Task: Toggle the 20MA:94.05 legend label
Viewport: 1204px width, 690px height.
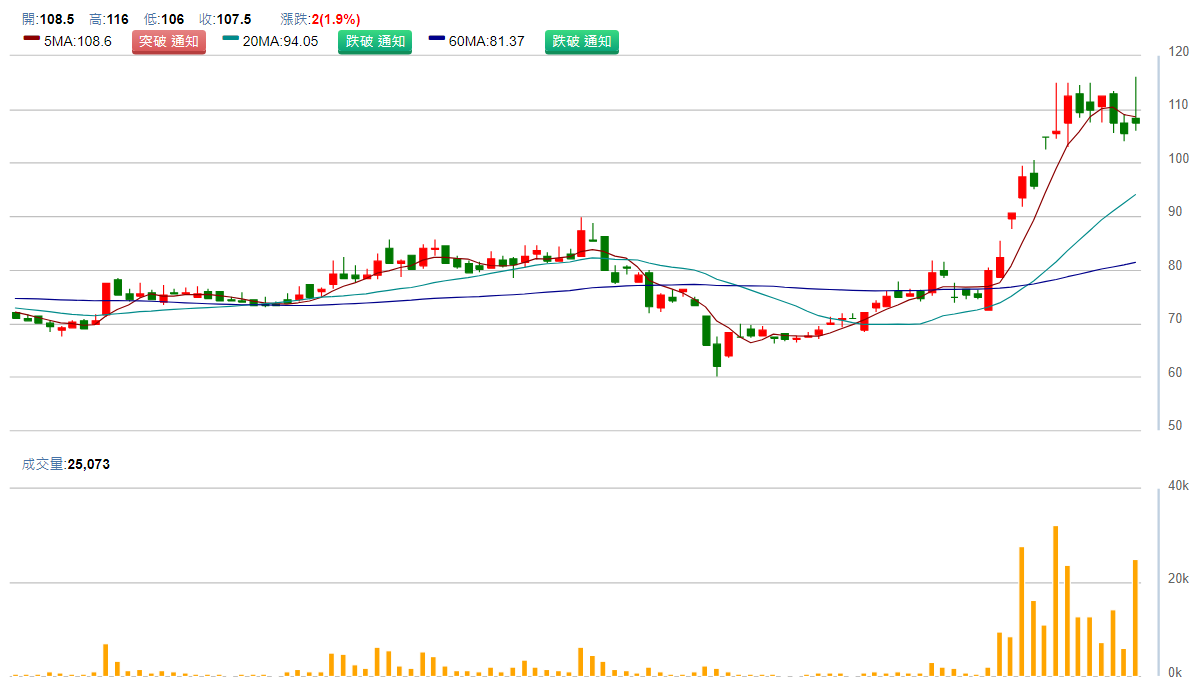Action: (x=281, y=42)
